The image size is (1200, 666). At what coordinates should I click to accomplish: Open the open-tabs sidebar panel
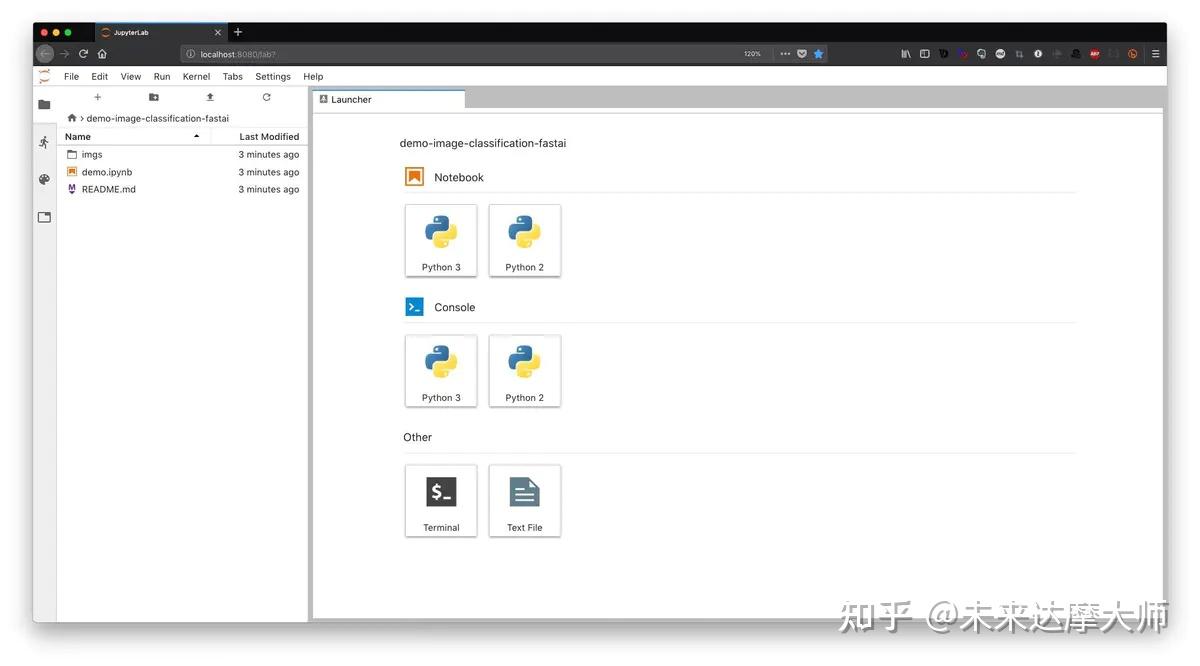point(44,216)
